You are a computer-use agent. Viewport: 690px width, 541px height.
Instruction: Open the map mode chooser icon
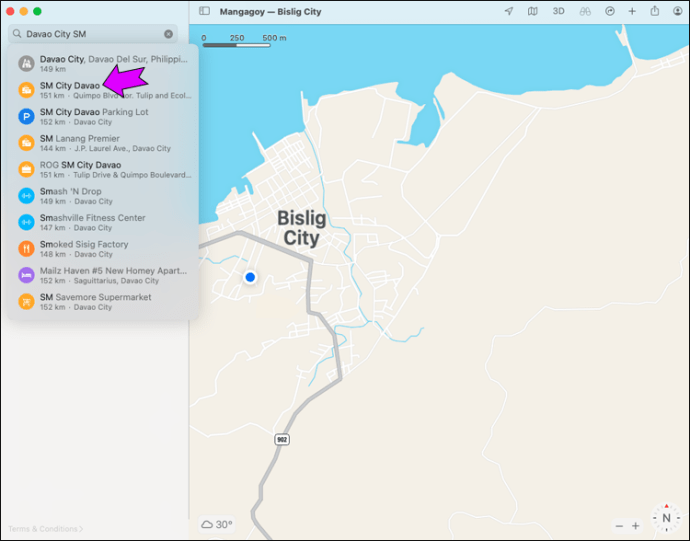(x=532, y=11)
